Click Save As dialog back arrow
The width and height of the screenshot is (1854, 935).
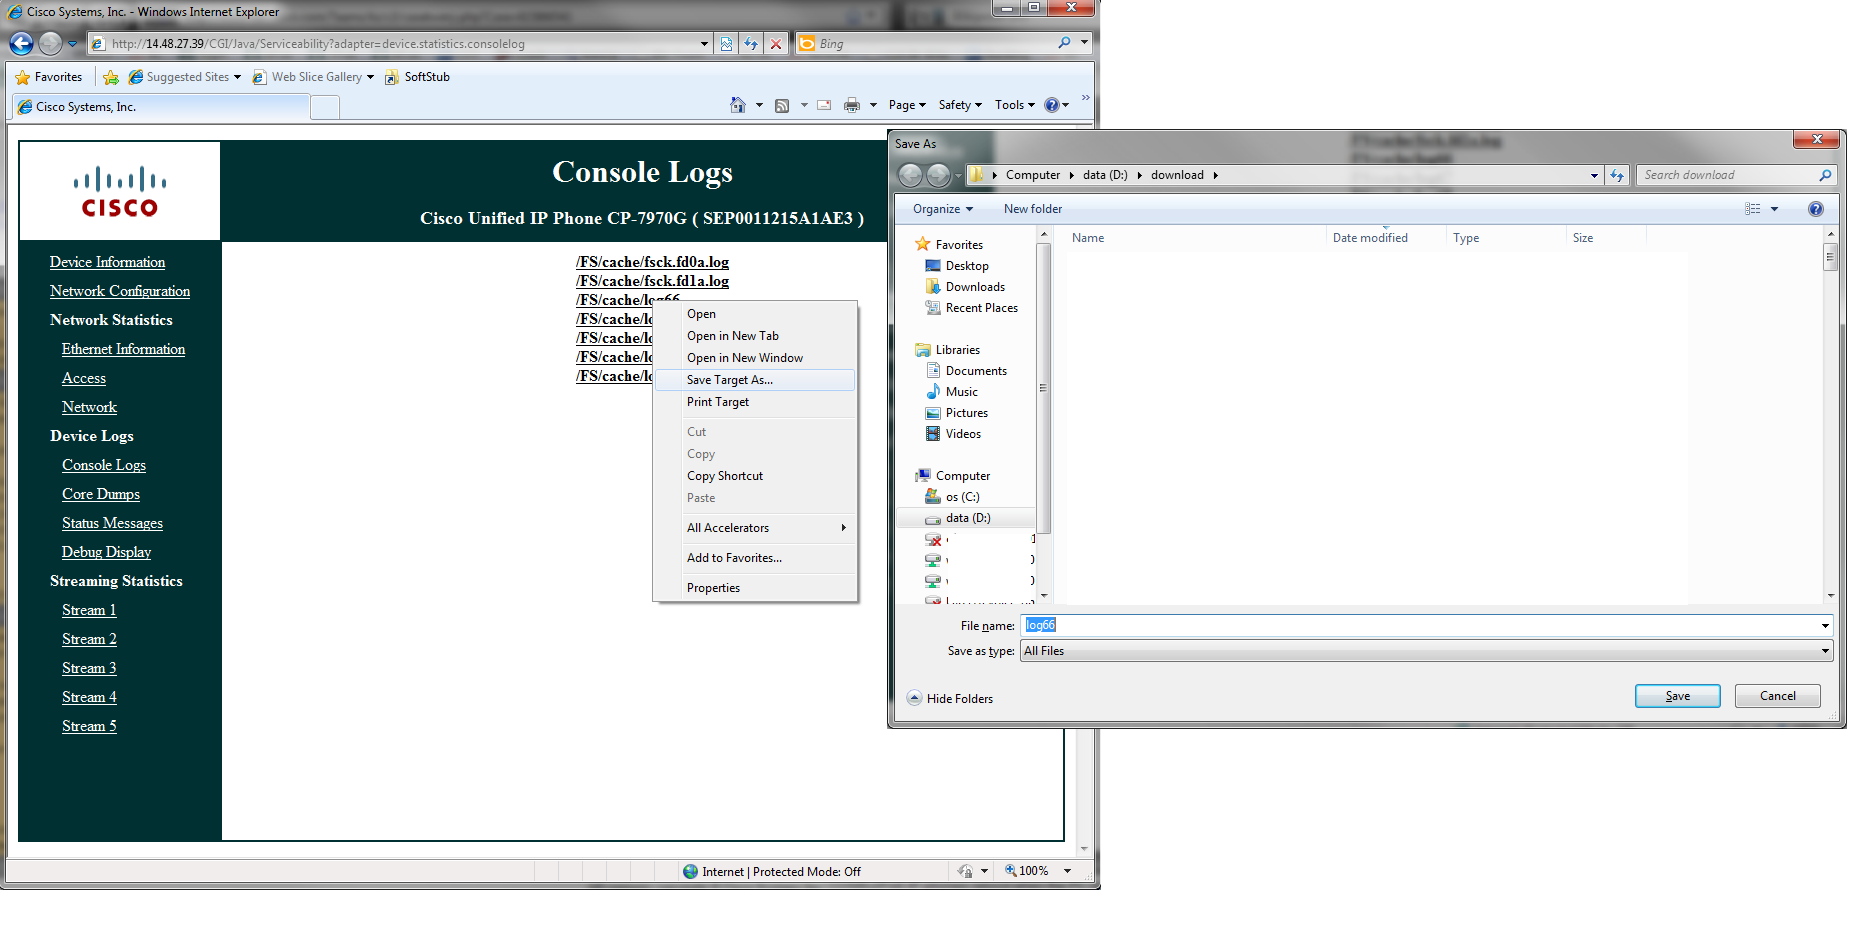tap(910, 175)
